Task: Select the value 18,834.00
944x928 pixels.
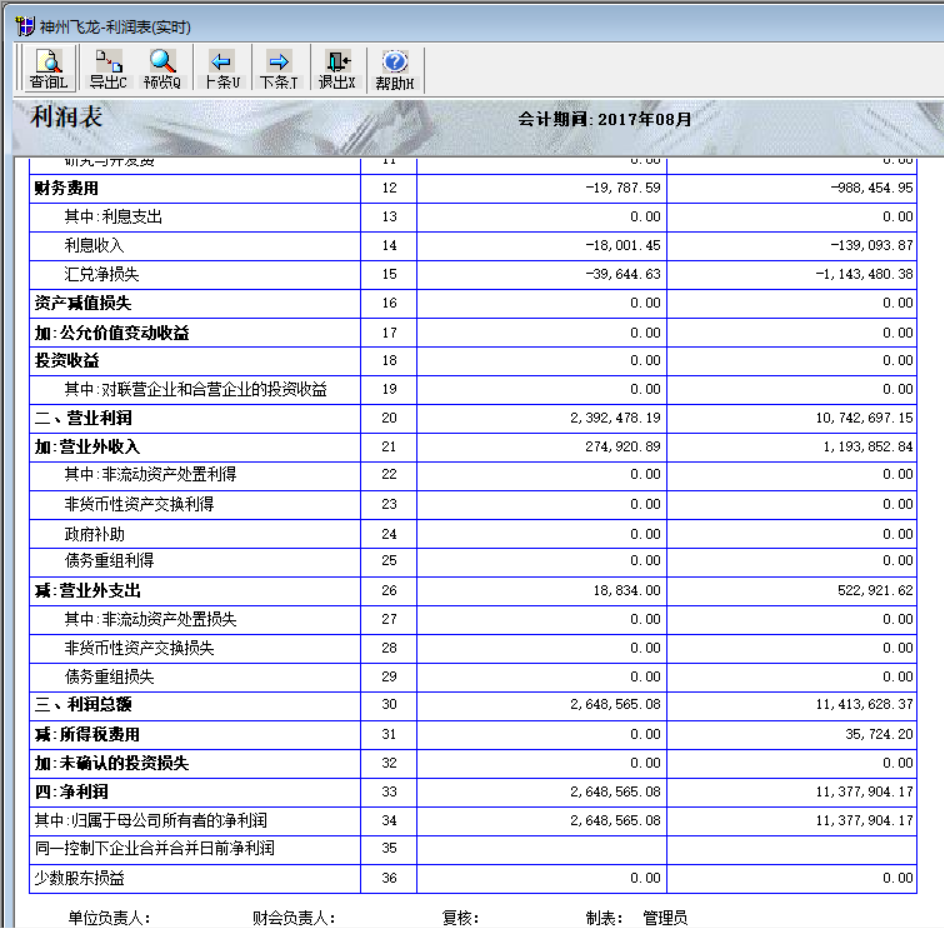Action: click(x=627, y=590)
